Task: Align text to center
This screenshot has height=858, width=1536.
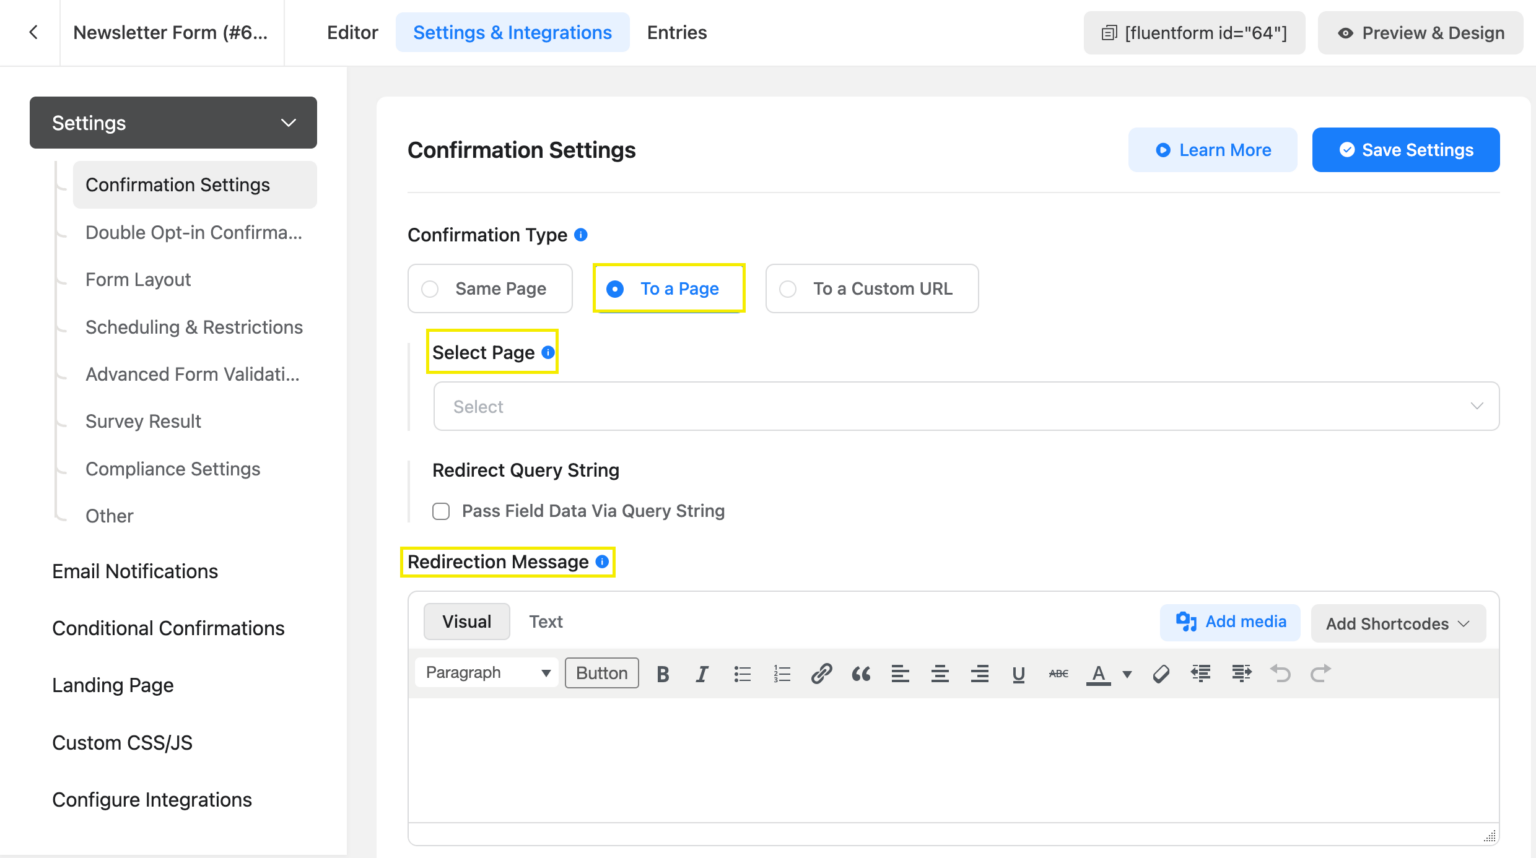Action: pos(940,673)
